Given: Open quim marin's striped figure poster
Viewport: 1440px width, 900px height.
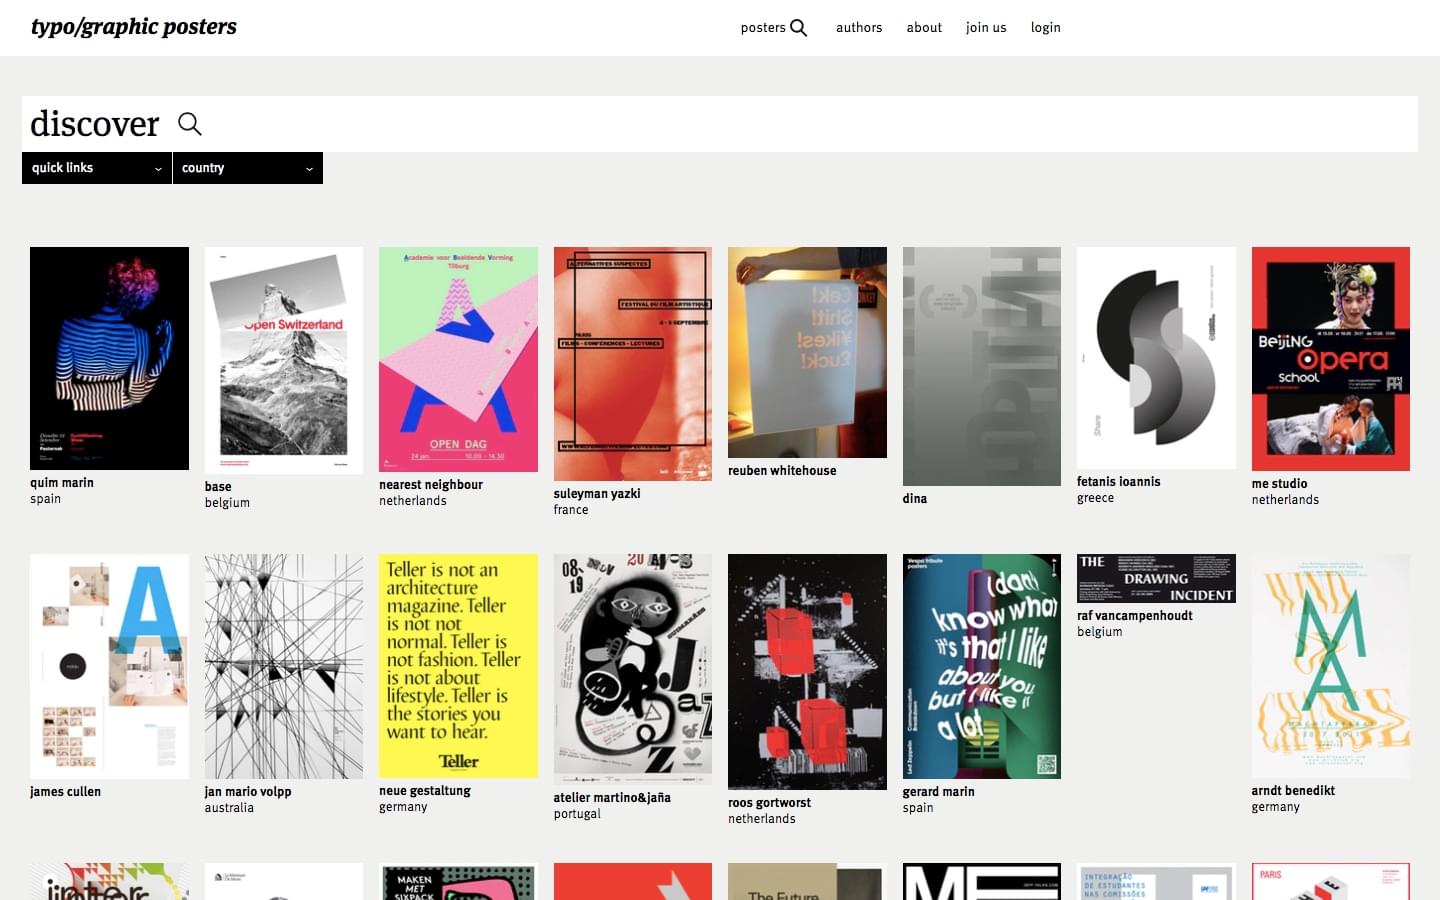Looking at the screenshot, I should tap(109, 358).
